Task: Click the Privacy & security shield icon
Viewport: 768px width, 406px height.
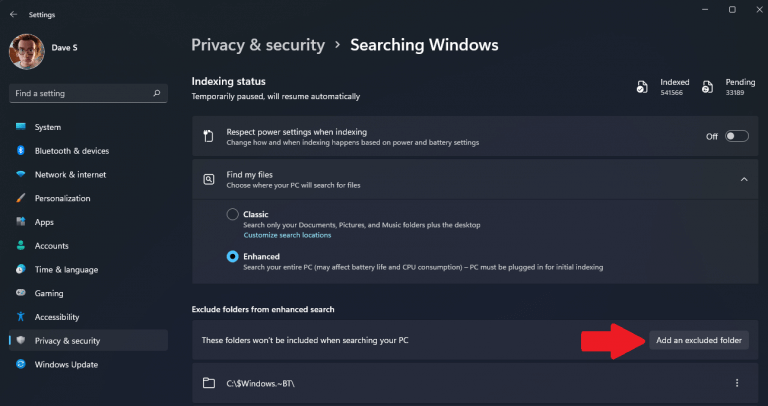Action: (x=21, y=340)
